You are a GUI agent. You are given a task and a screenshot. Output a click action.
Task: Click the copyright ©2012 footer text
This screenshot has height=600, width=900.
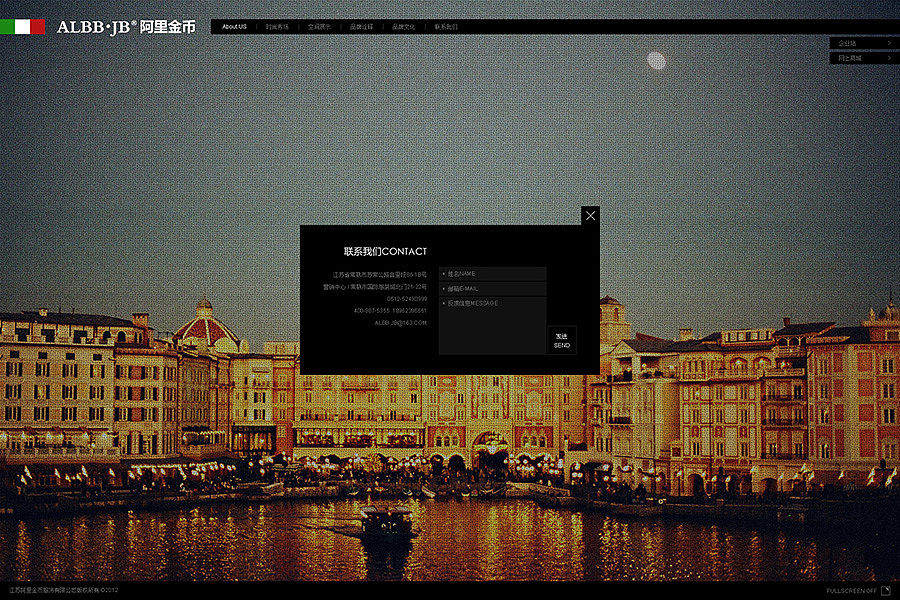coord(63,590)
